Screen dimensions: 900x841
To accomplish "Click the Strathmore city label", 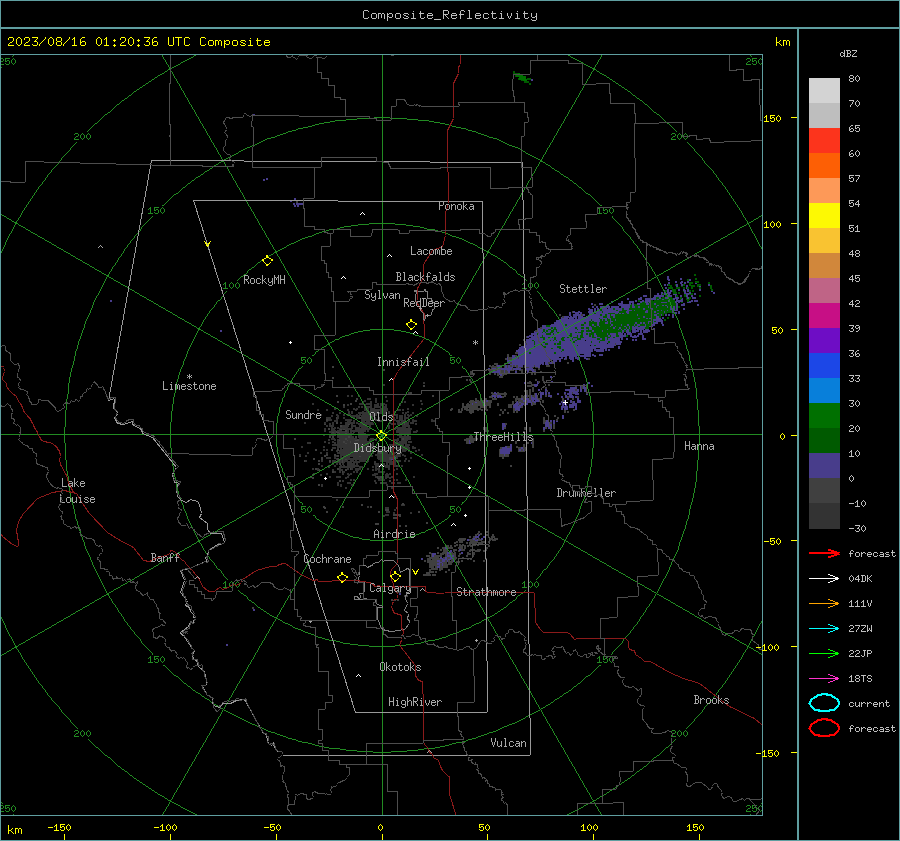I will 486,592.
